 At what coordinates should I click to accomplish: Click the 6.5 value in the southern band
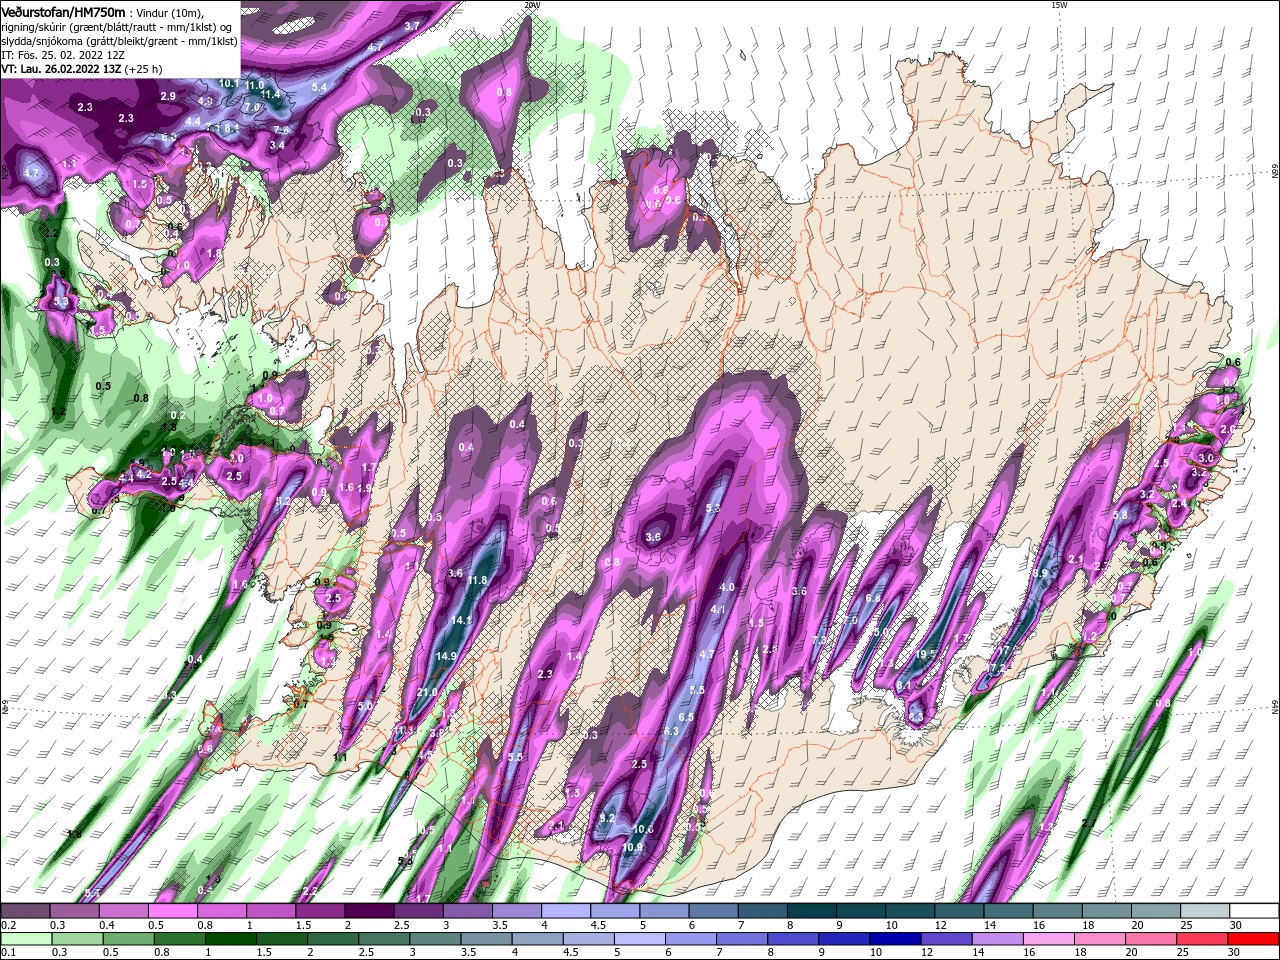[x=686, y=717]
